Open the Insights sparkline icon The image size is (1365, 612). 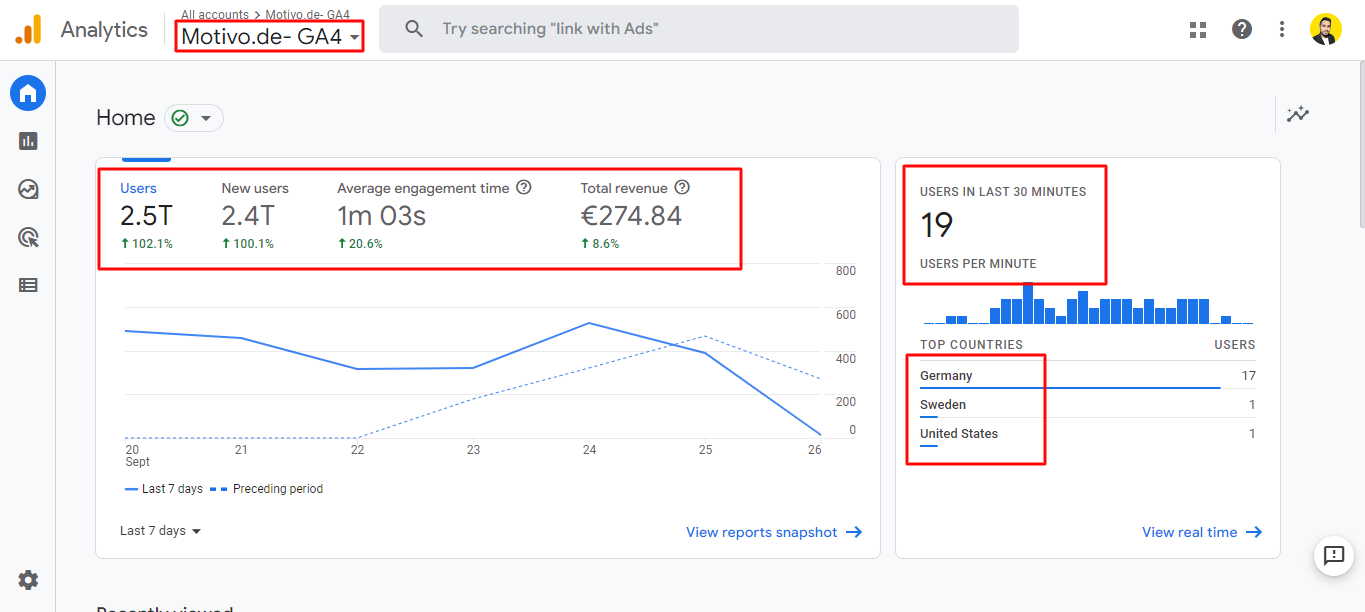point(1298,114)
